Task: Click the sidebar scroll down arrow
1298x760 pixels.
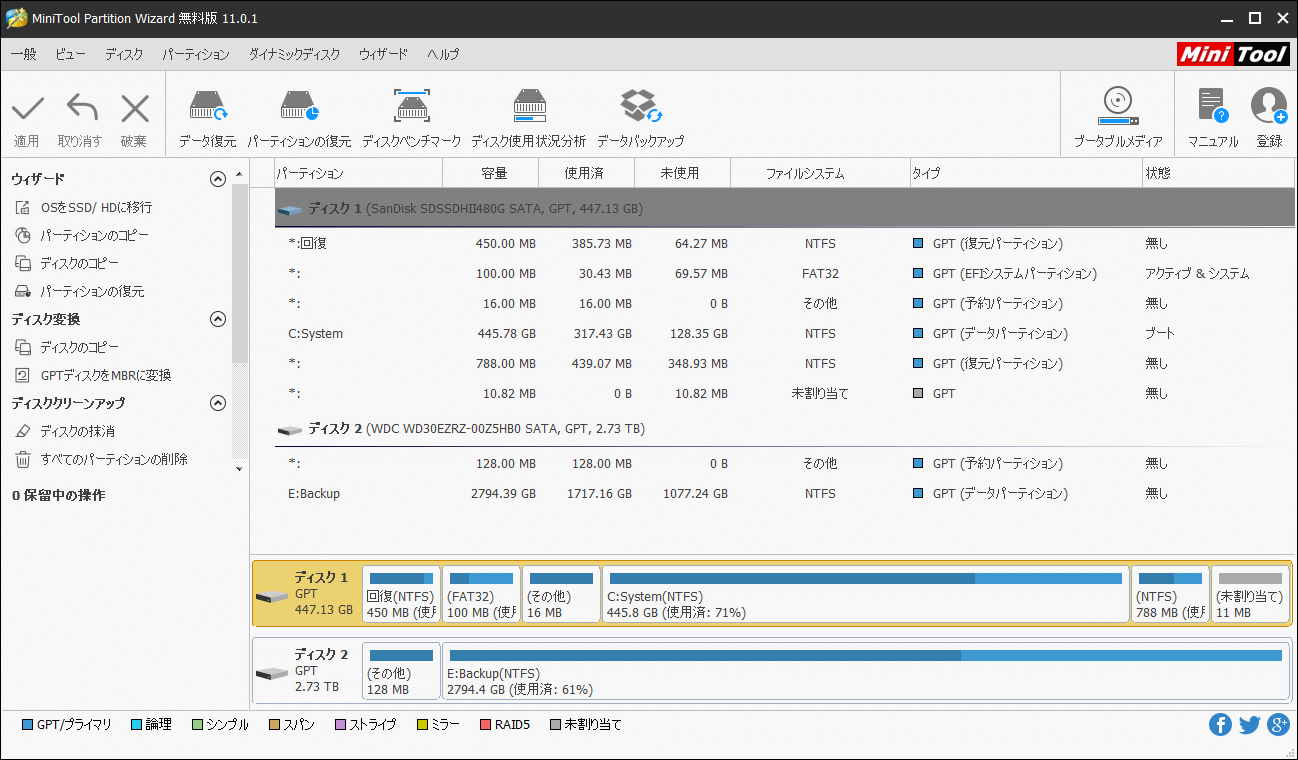Action: [x=239, y=467]
